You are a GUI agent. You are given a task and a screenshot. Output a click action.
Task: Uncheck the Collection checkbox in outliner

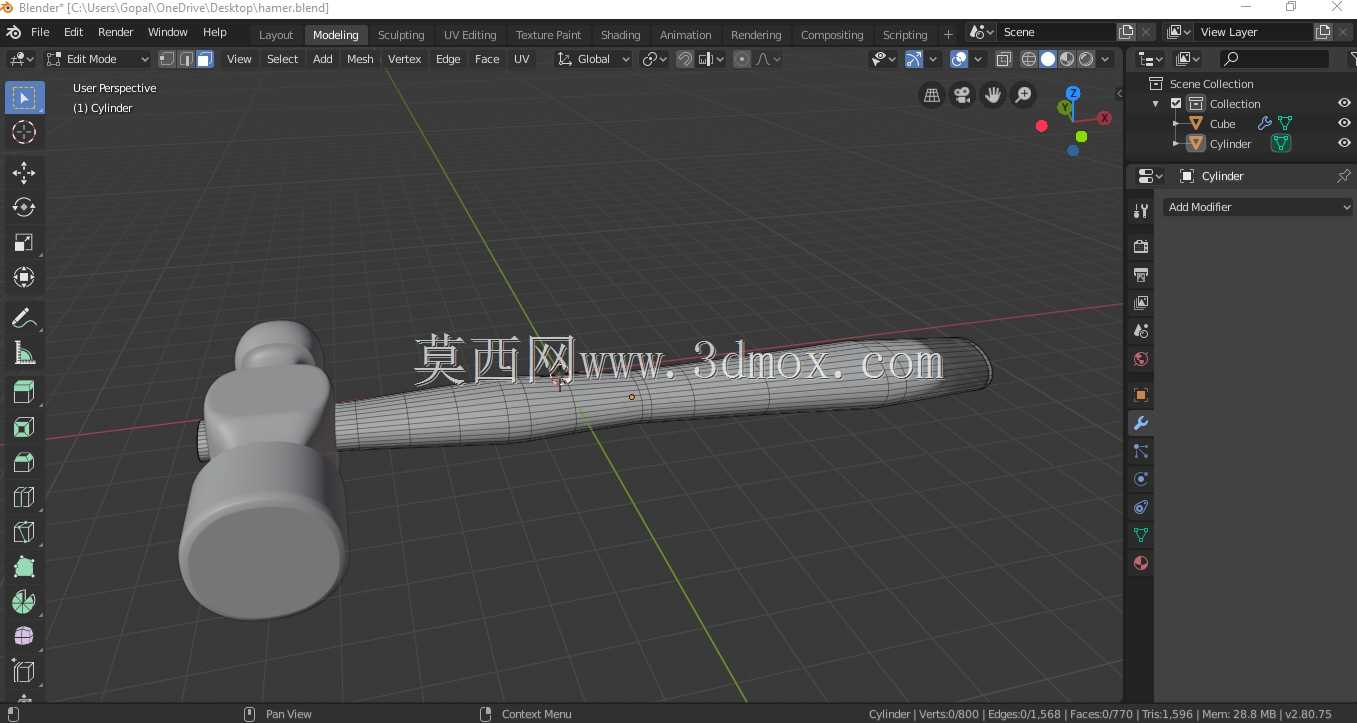[x=1176, y=104]
